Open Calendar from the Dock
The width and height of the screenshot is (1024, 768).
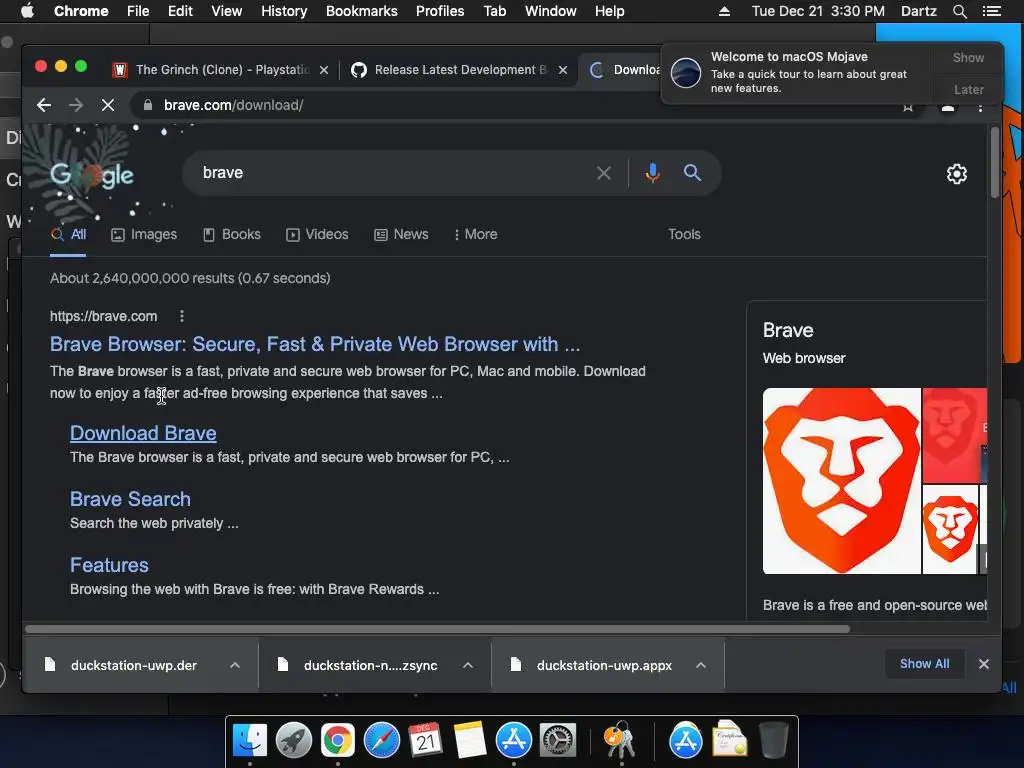tap(425, 741)
